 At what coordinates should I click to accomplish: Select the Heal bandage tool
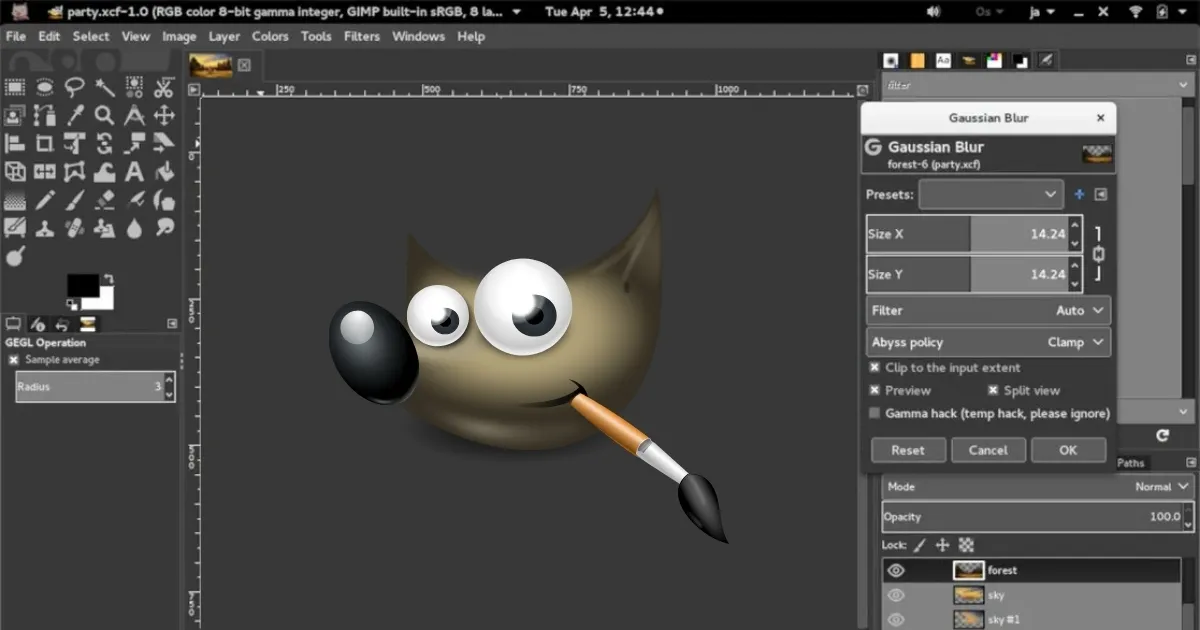(x=75, y=229)
